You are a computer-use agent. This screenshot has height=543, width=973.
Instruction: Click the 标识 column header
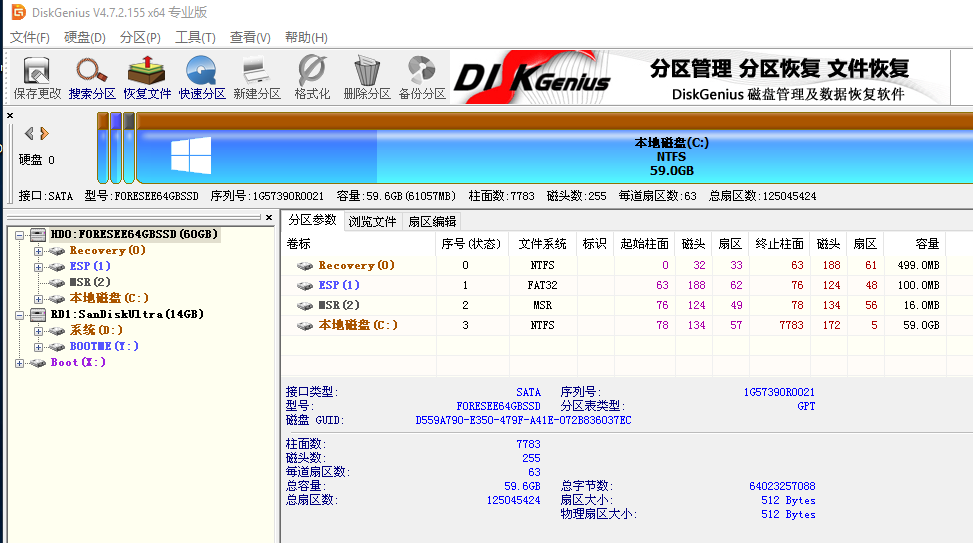pyautogui.click(x=594, y=244)
